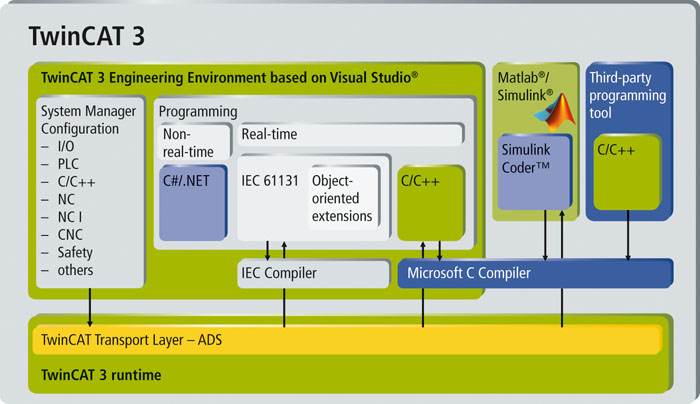
Task: Select the C#/.NET block
Action: (x=193, y=203)
